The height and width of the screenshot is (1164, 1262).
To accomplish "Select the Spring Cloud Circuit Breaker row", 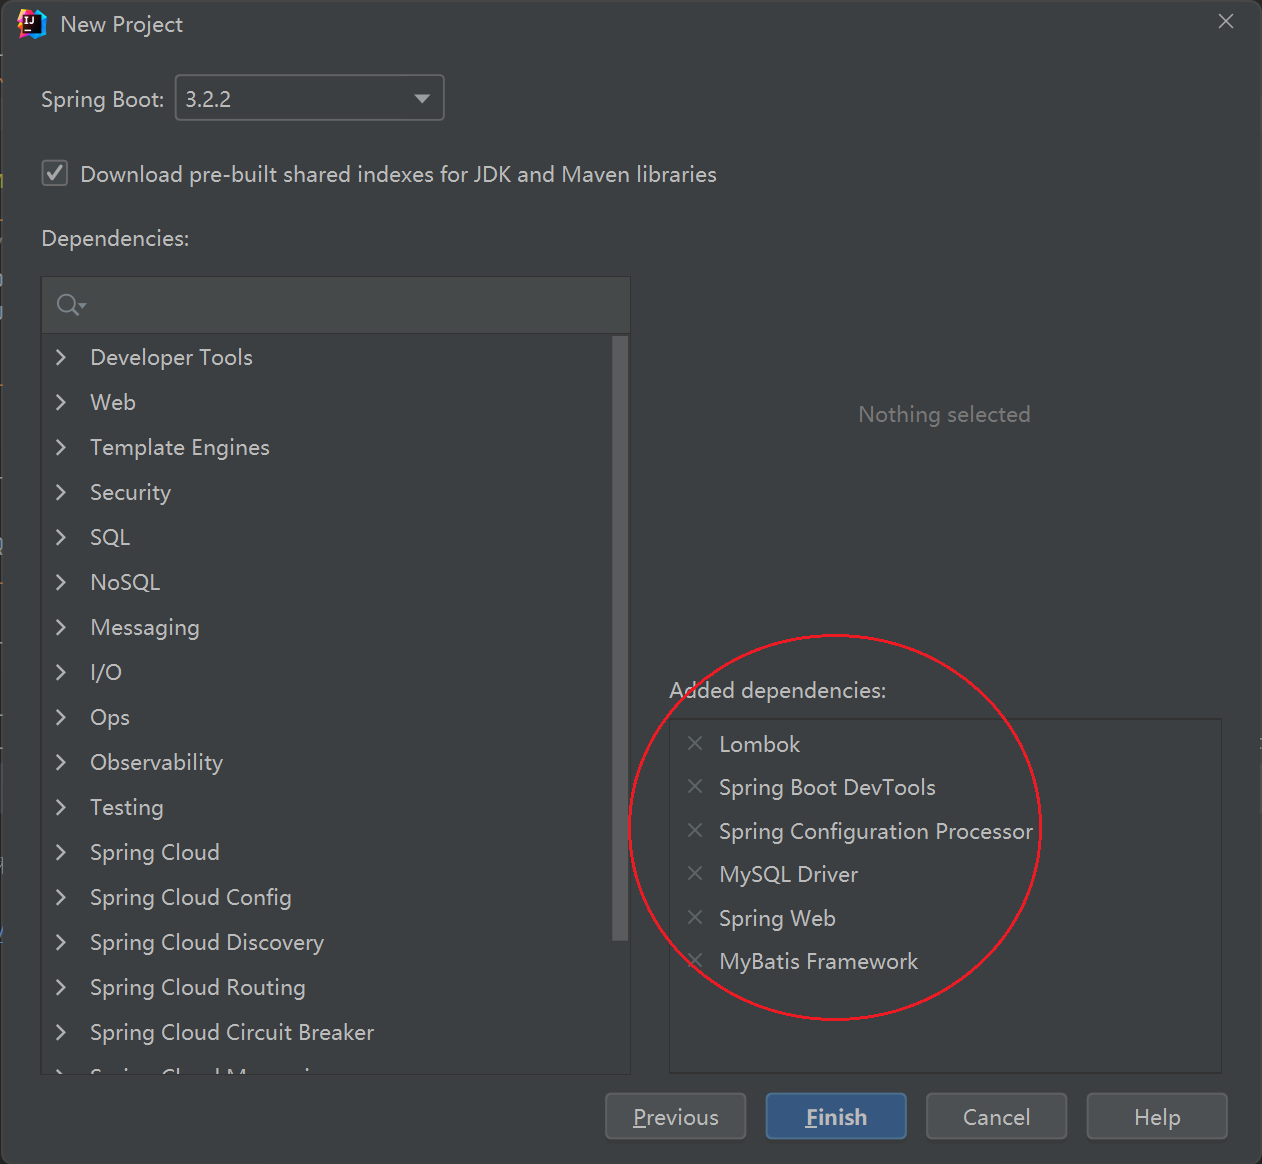I will 327,1032.
